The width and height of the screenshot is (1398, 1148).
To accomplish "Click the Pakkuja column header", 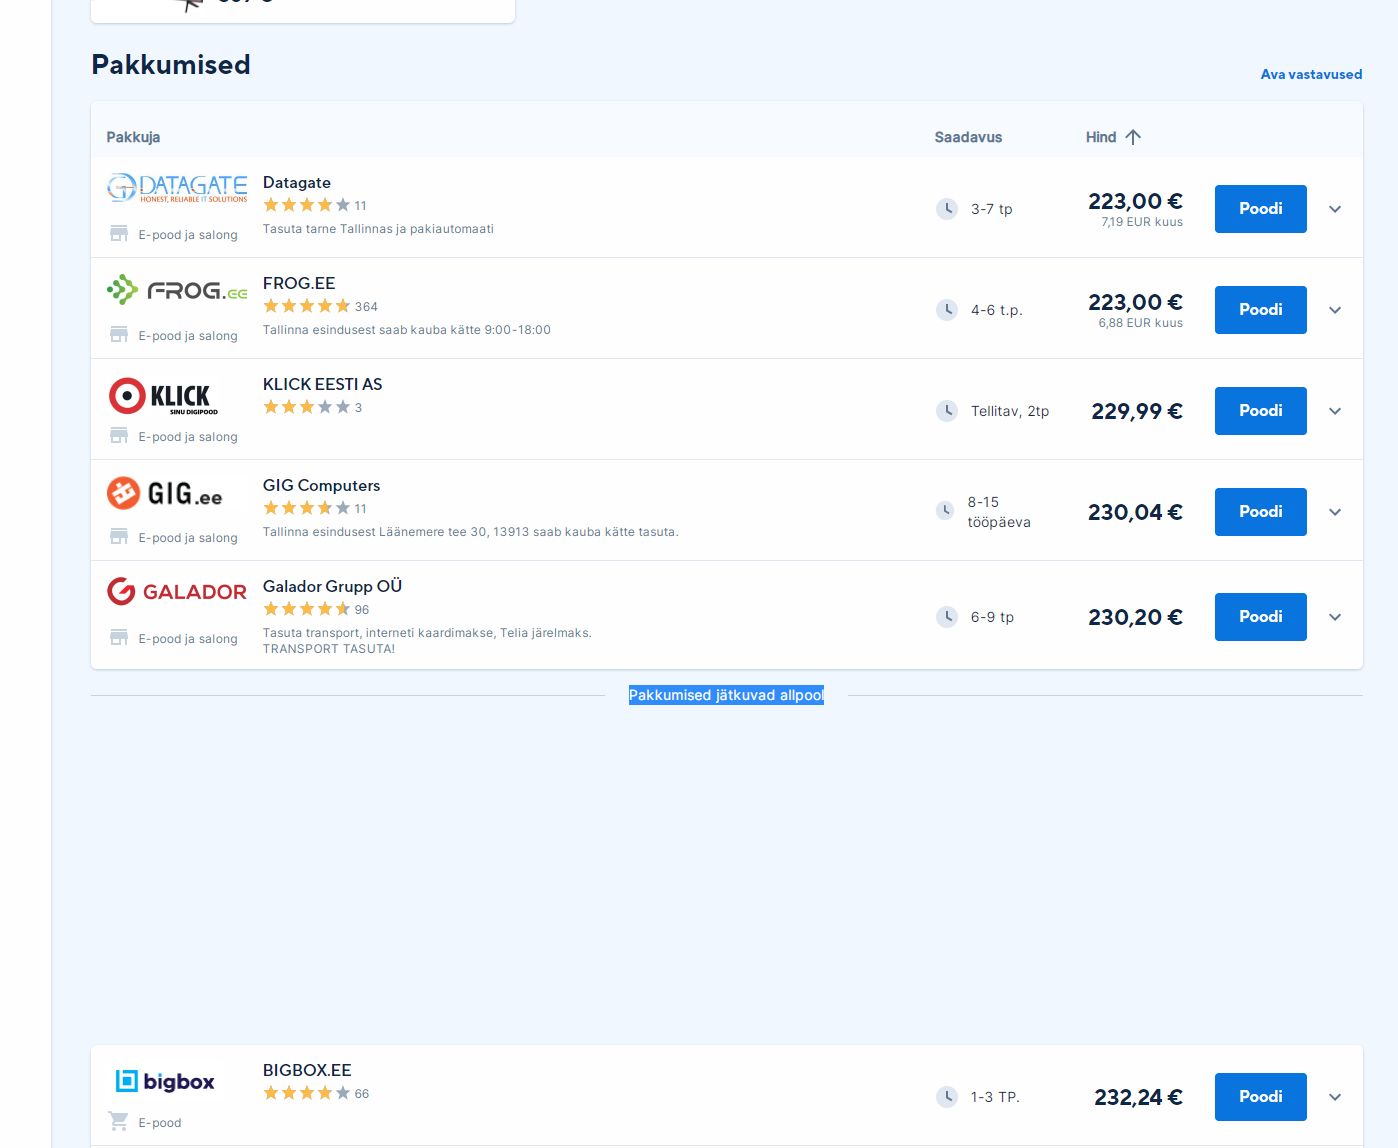I will pyautogui.click(x=133, y=137).
